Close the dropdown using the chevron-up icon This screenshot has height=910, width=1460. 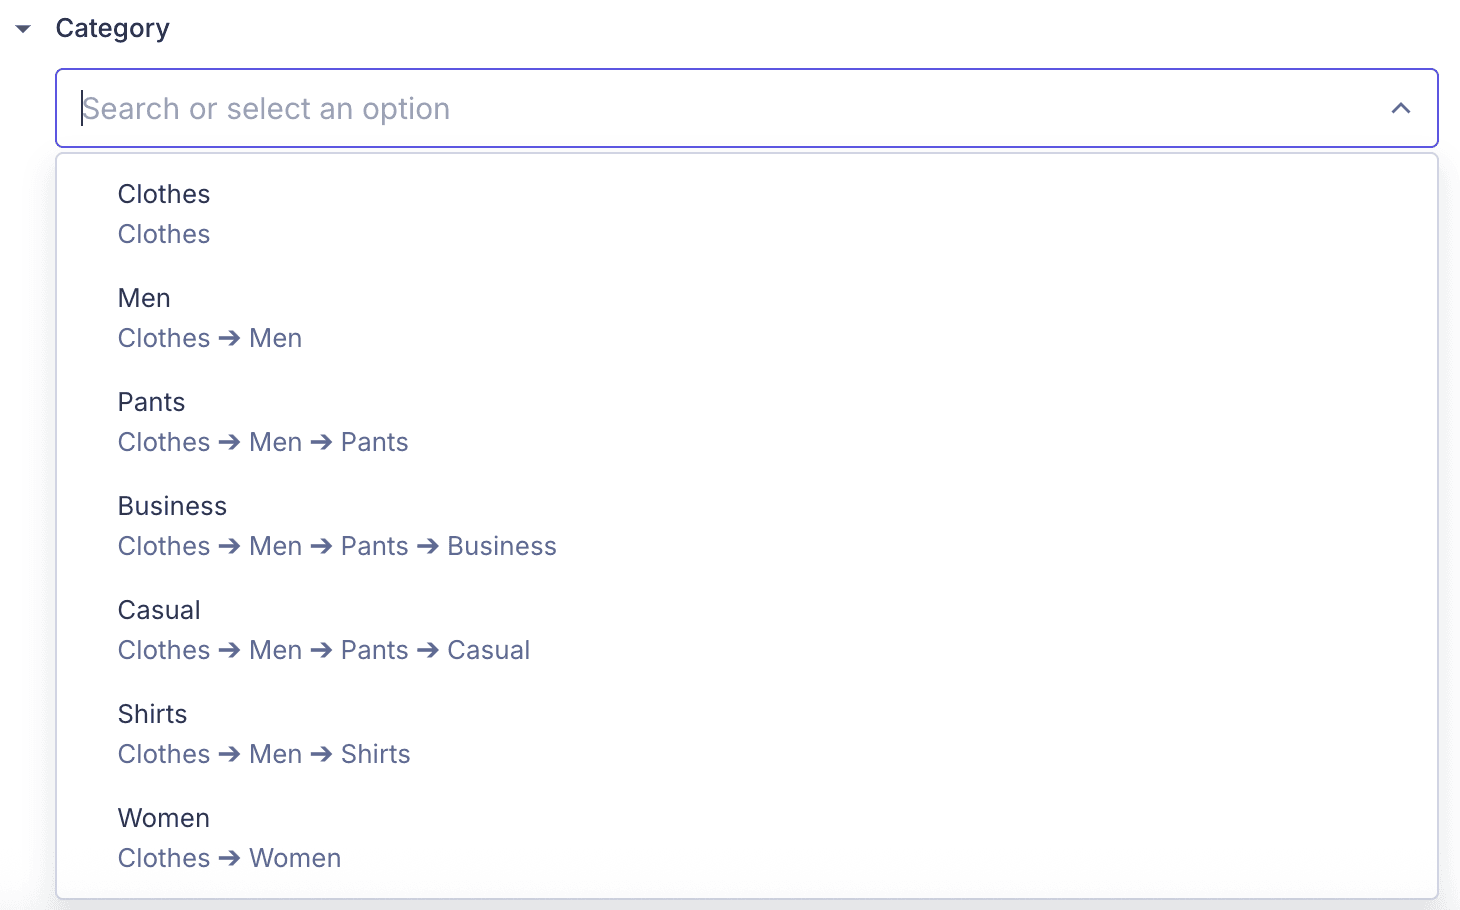[x=1400, y=108]
